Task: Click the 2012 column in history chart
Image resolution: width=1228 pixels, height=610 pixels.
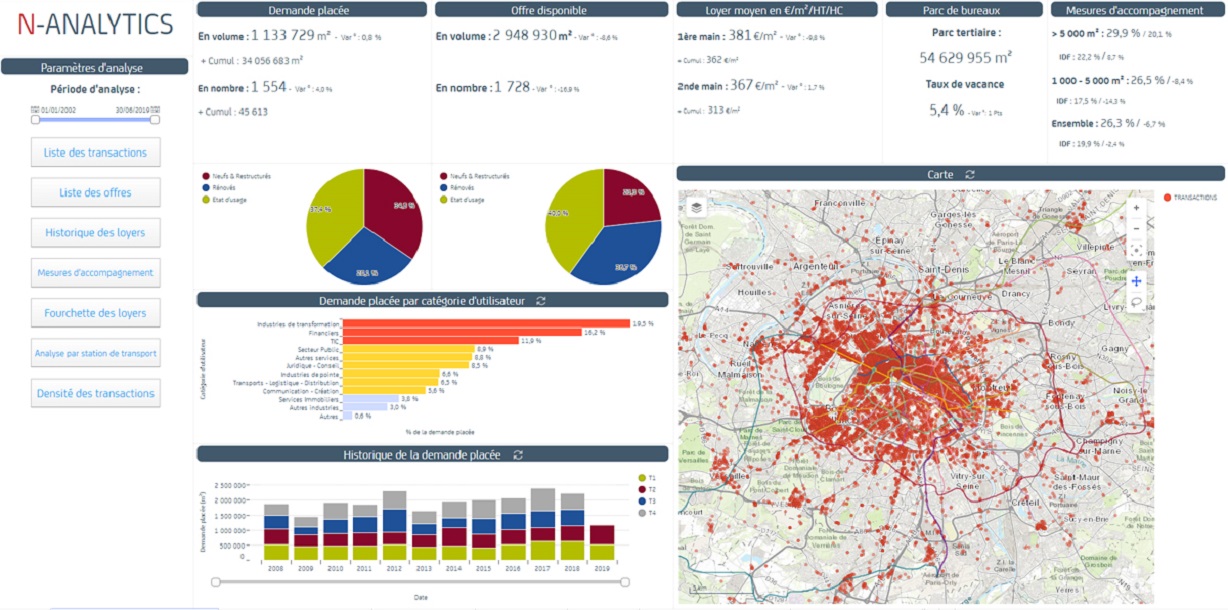Action: (x=394, y=525)
